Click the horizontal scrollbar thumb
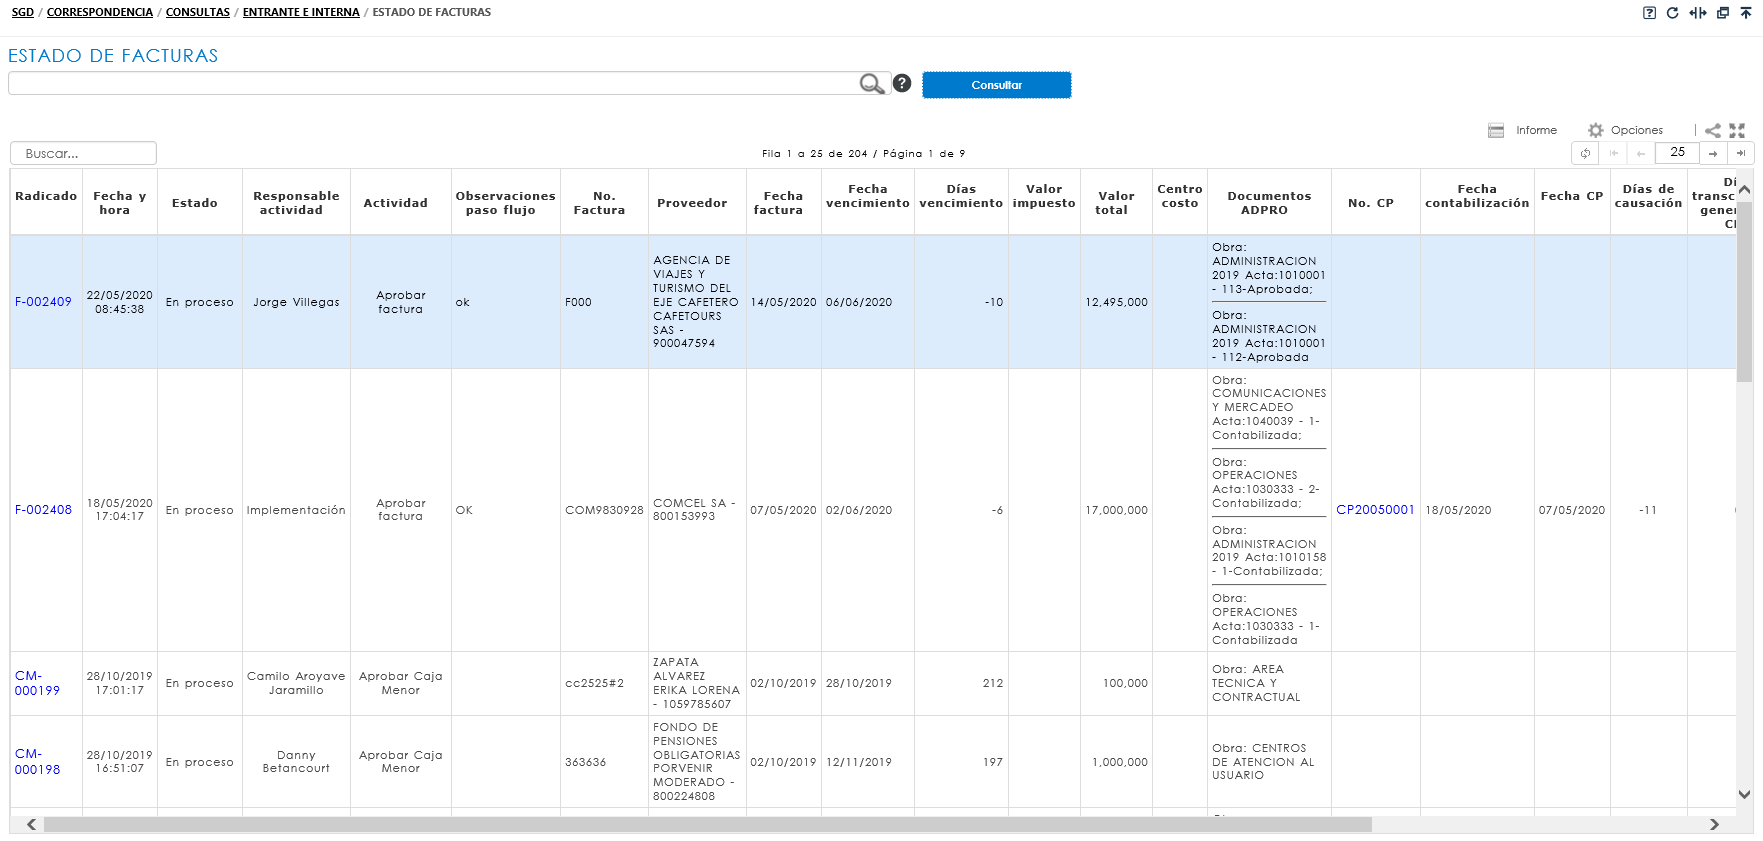Screen dimensions: 1763x841 707,825
